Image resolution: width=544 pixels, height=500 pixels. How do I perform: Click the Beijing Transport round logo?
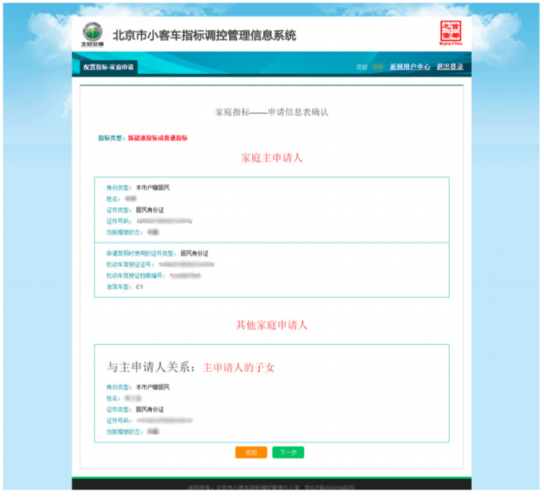92,34
